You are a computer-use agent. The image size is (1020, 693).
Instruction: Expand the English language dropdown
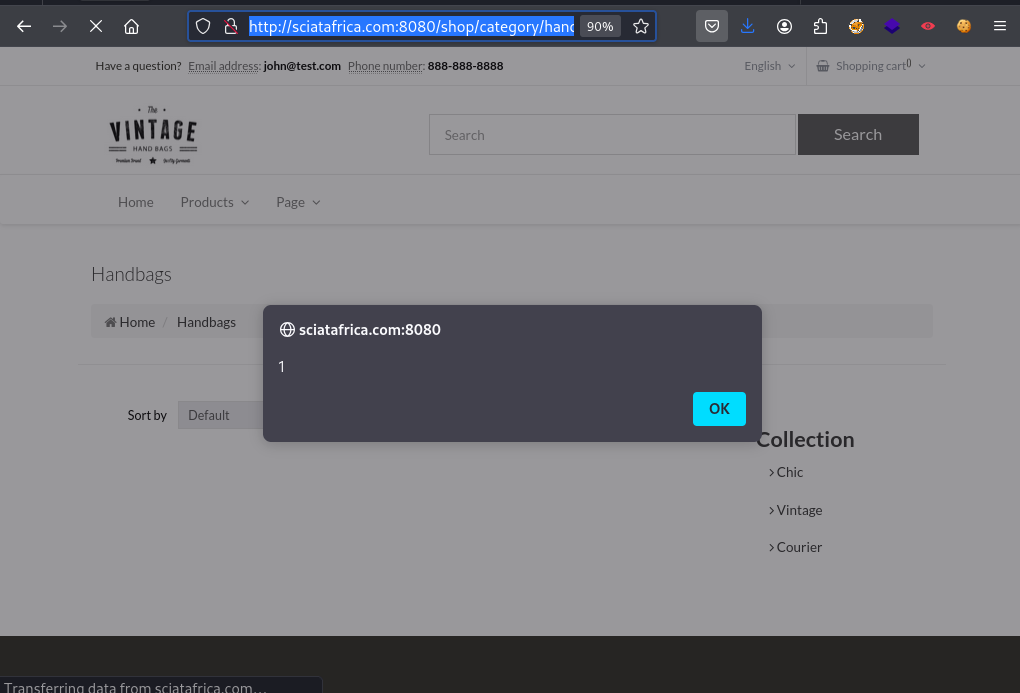tap(769, 66)
